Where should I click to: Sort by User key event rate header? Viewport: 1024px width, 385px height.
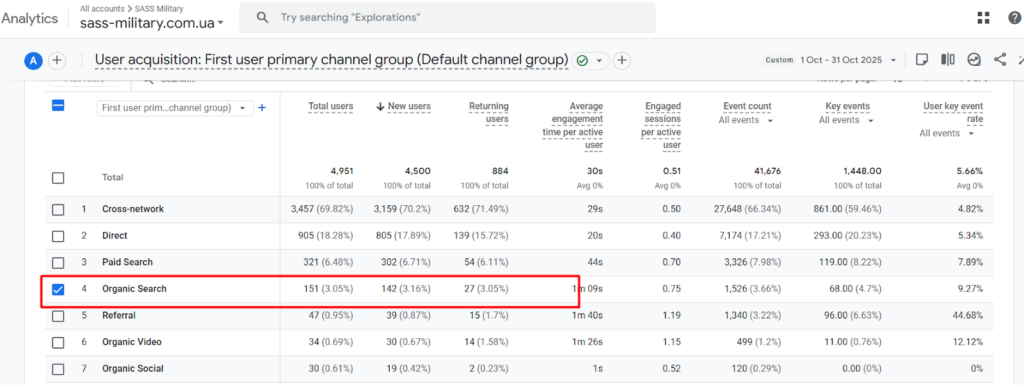pos(953,112)
